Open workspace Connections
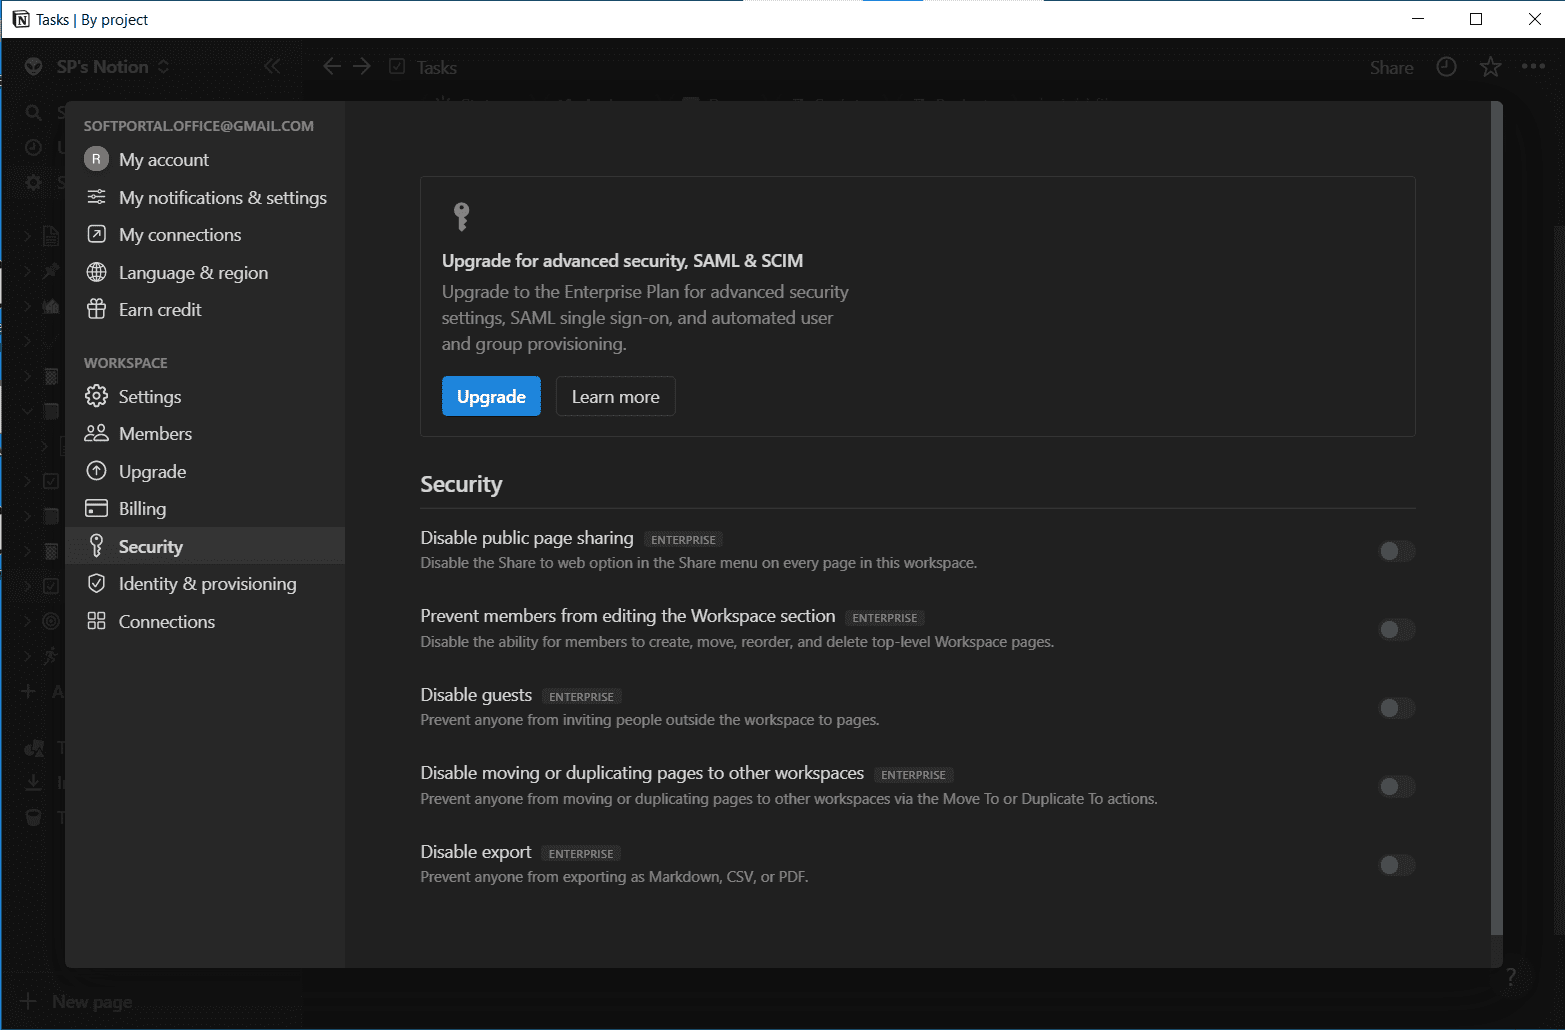 point(205,622)
